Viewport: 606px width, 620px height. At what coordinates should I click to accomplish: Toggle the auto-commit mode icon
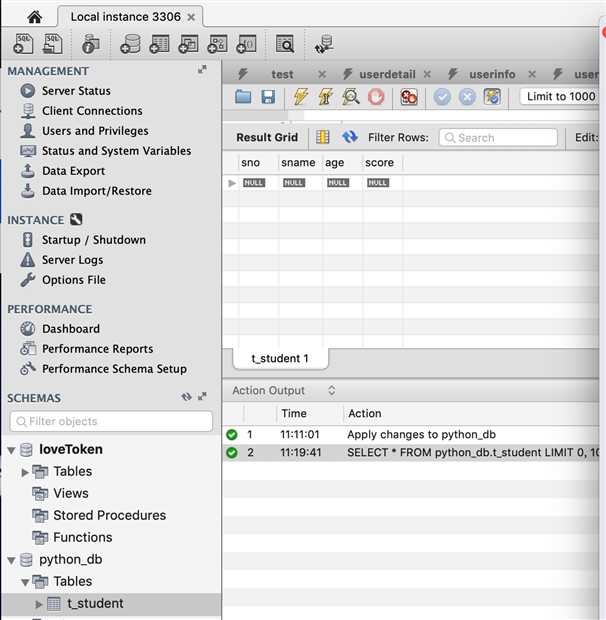[492, 96]
